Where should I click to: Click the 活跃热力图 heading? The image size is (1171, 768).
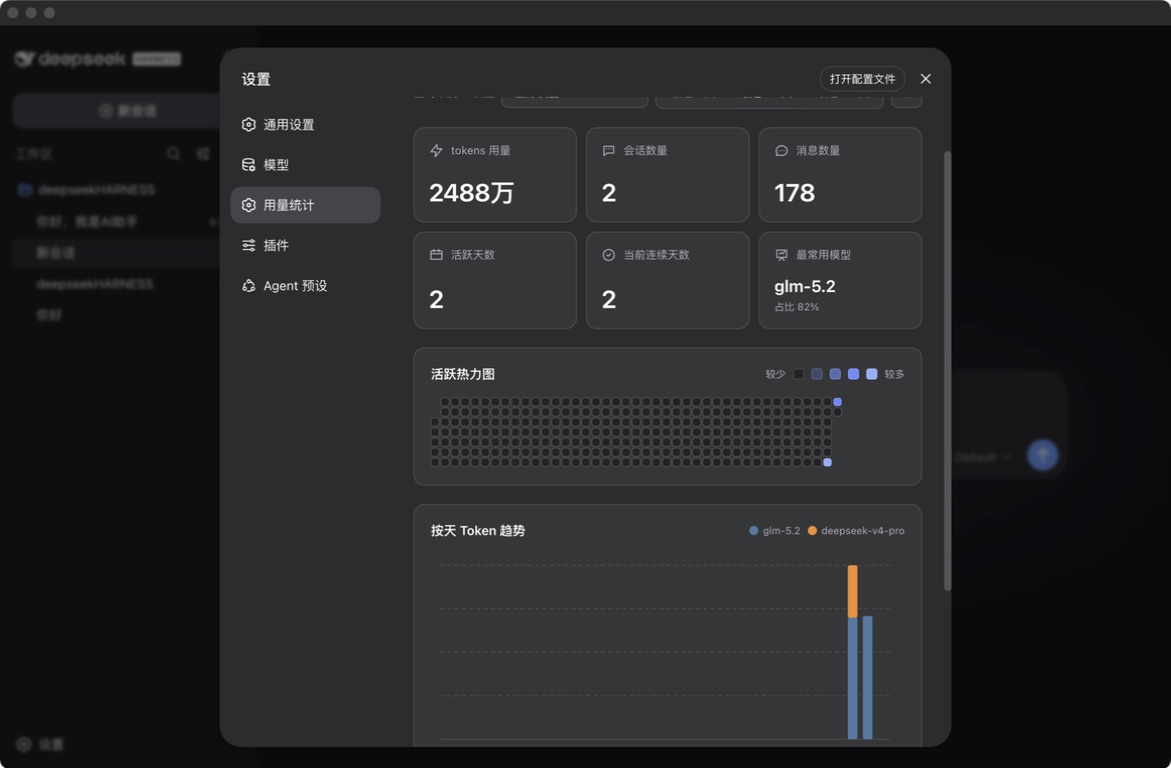[x=463, y=374]
